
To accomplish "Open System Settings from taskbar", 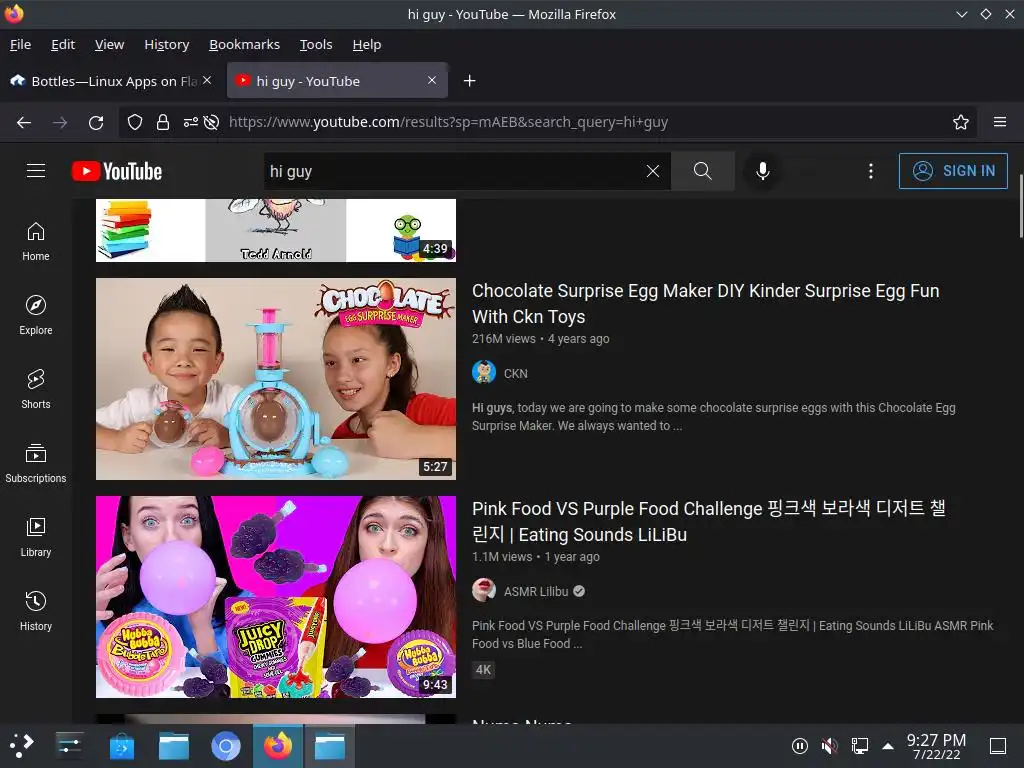I will [x=69, y=746].
